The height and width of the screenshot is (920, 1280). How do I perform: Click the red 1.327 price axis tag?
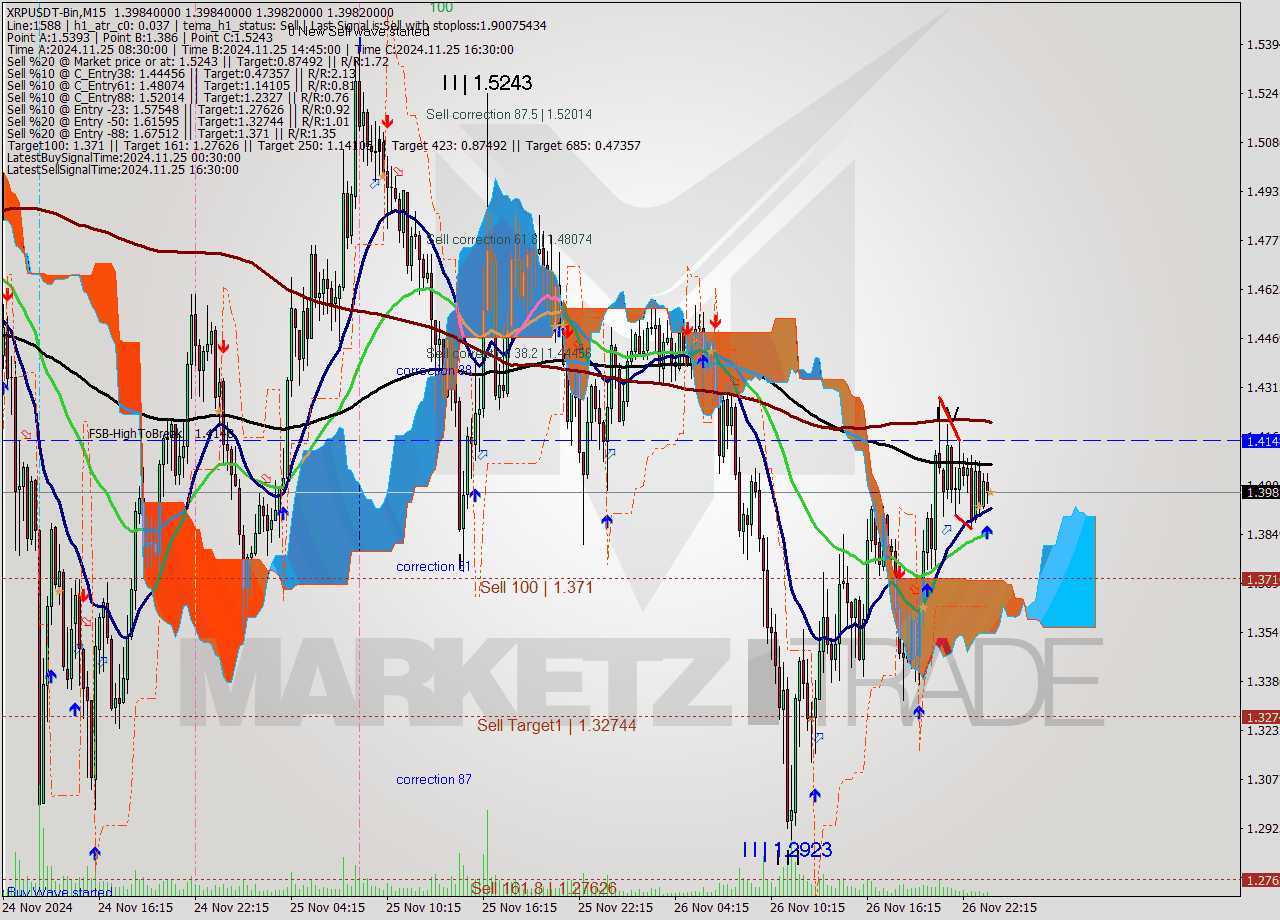[1260, 717]
